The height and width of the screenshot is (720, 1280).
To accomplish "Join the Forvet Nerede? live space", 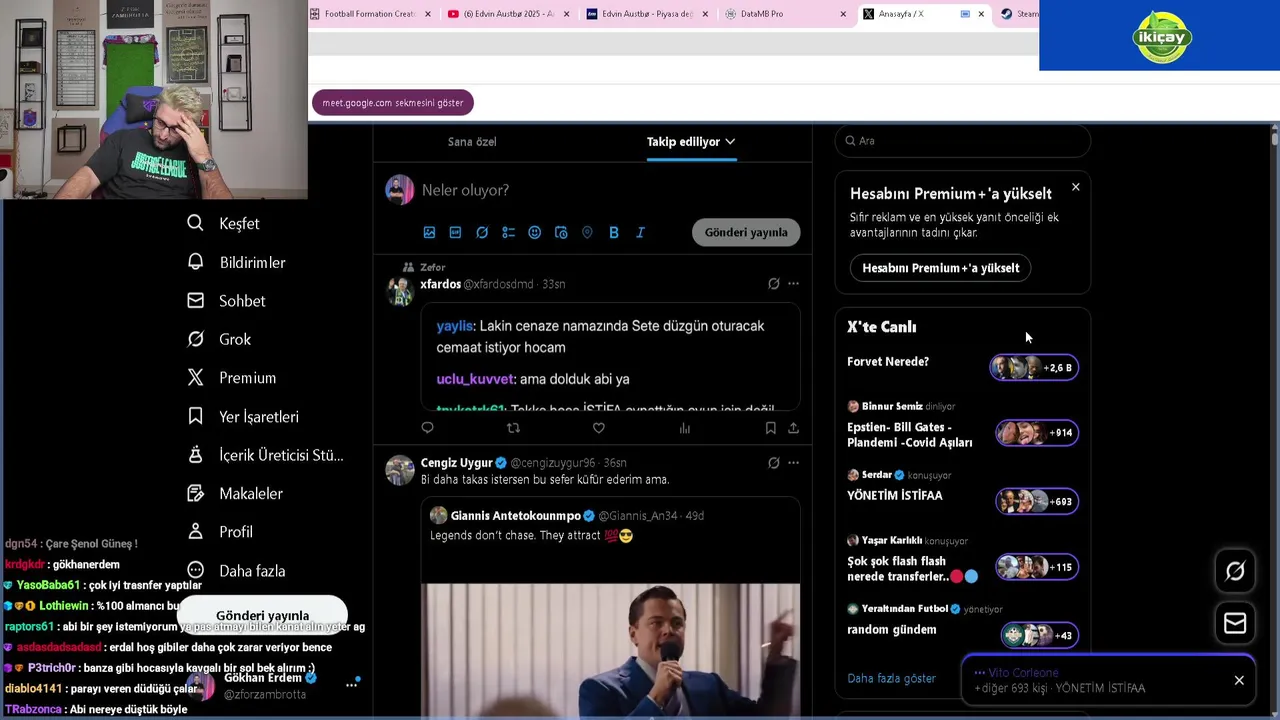I will [962, 367].
